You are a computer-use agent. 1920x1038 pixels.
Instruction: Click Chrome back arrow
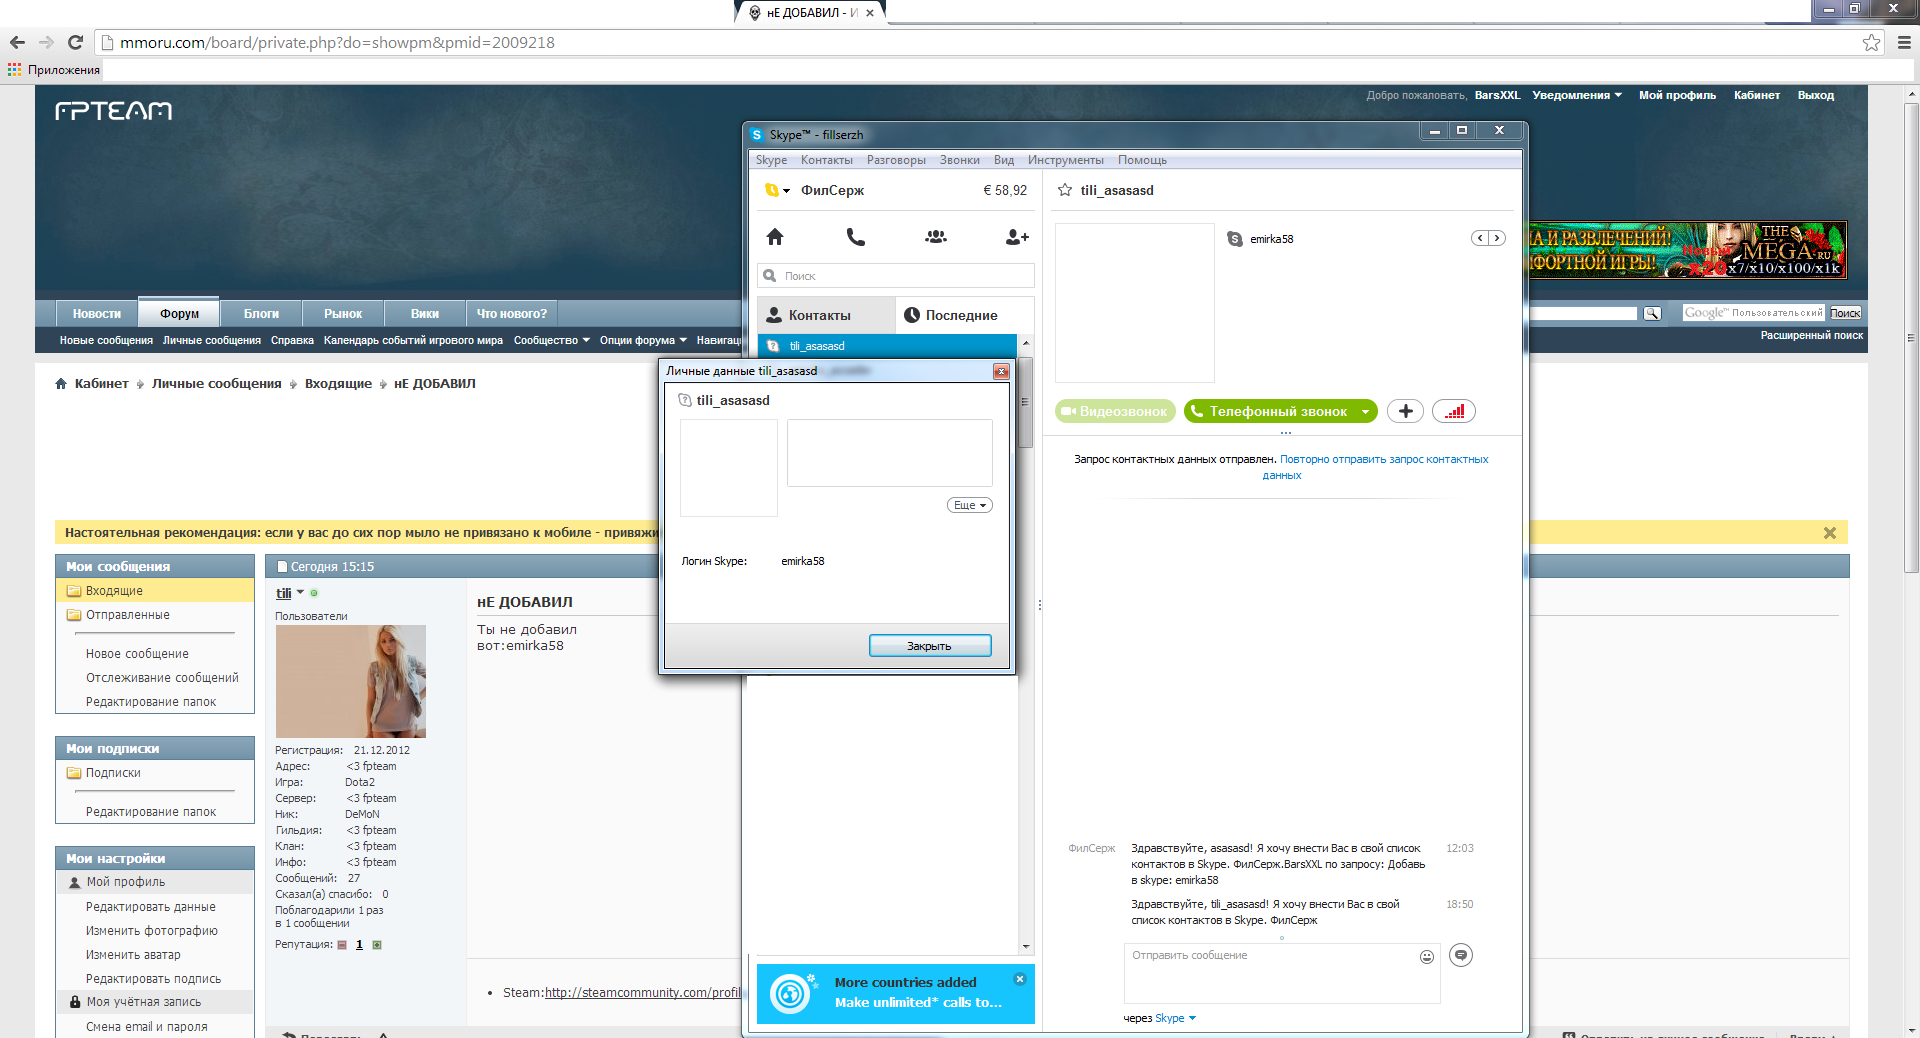tap(17, 42)
